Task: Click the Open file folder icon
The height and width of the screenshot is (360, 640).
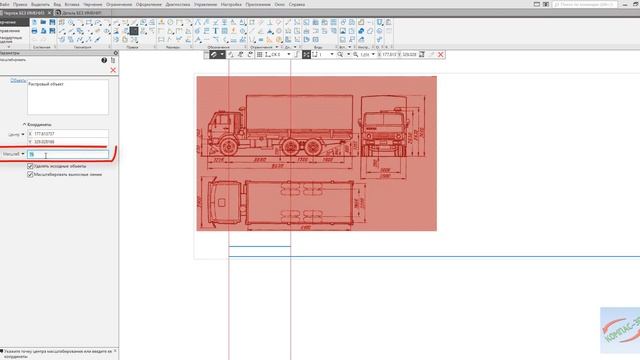Action: coord(43,22)
